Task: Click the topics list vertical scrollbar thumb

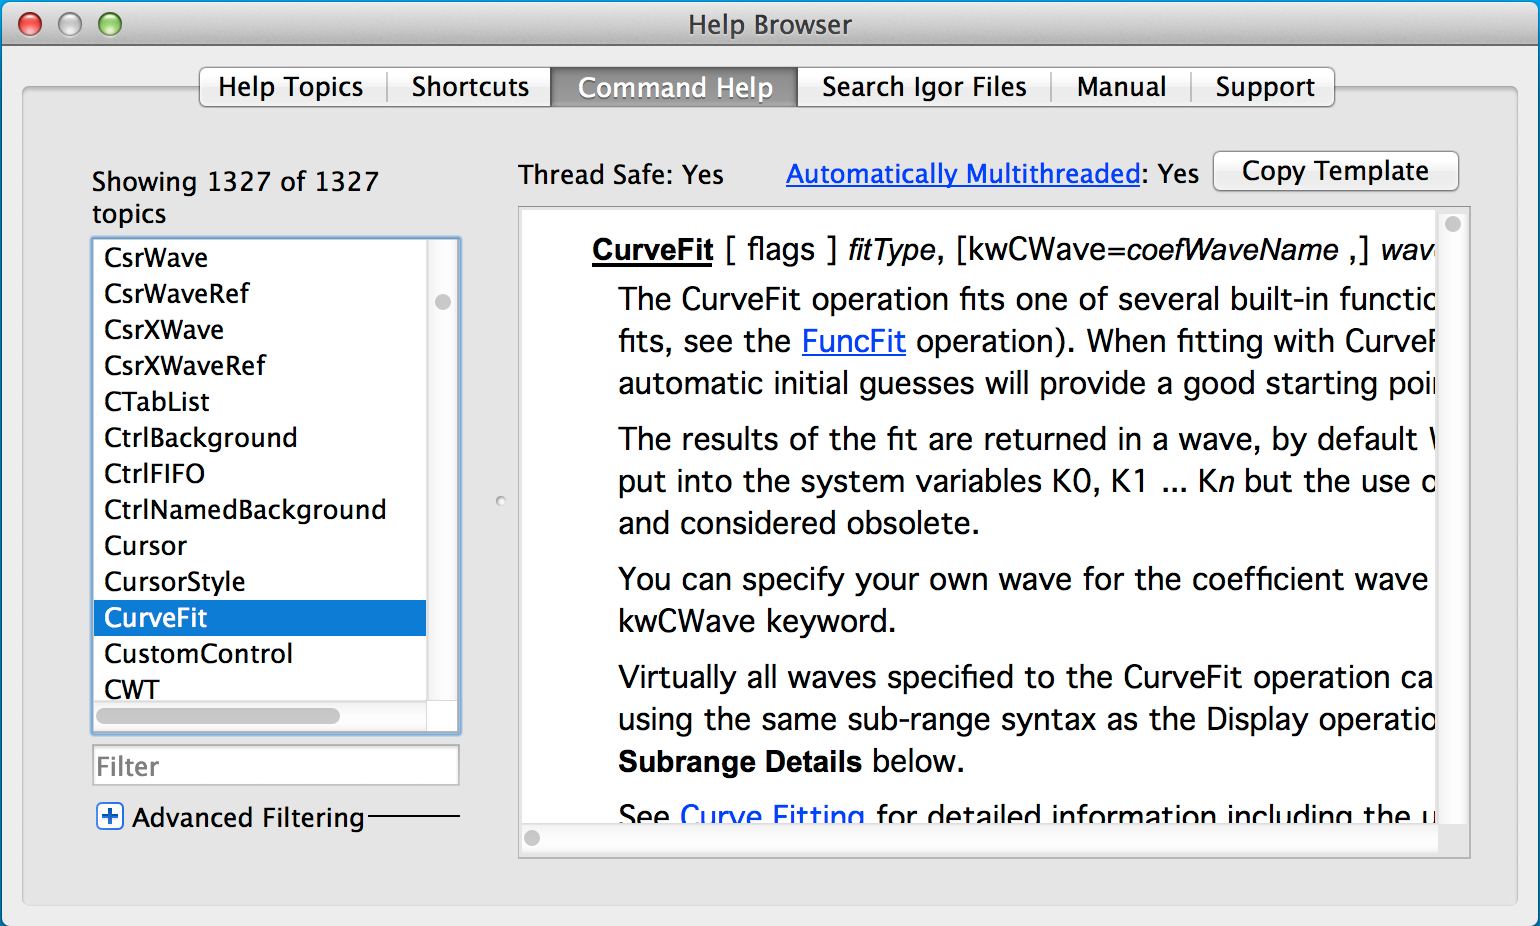Action: (443, 302)
